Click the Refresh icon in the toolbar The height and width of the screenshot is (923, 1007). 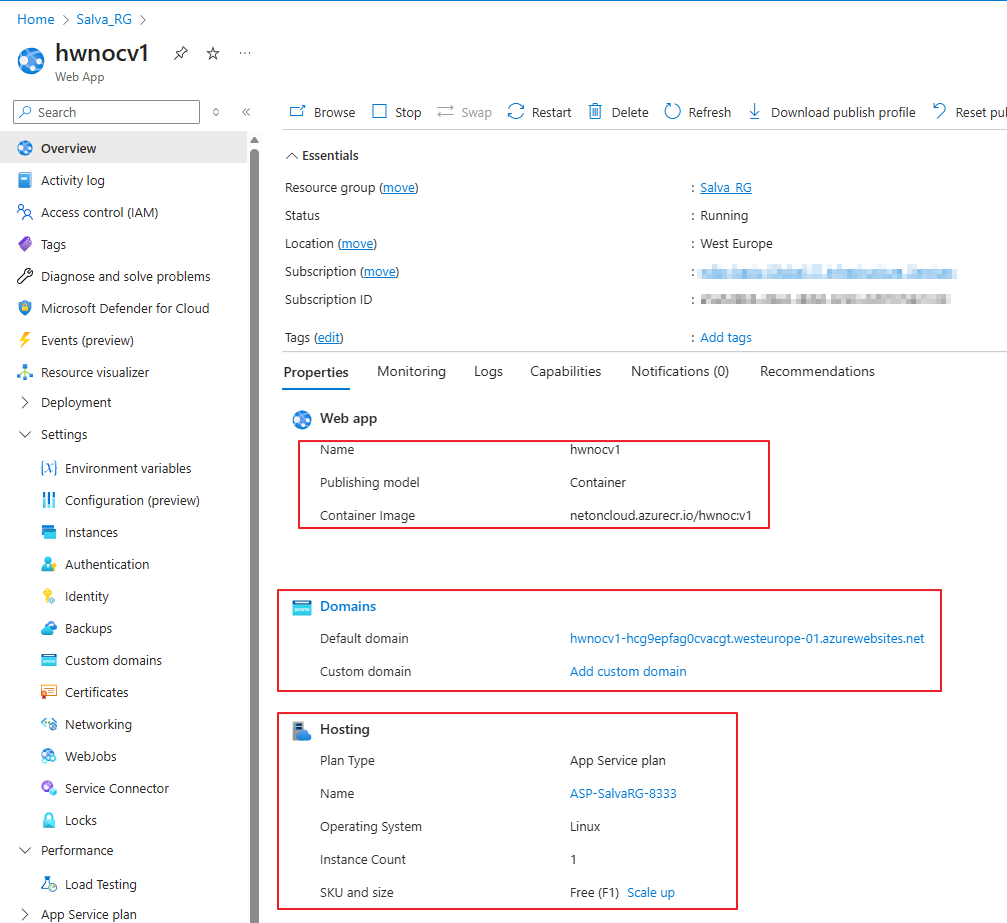click(x=673, y=112)
